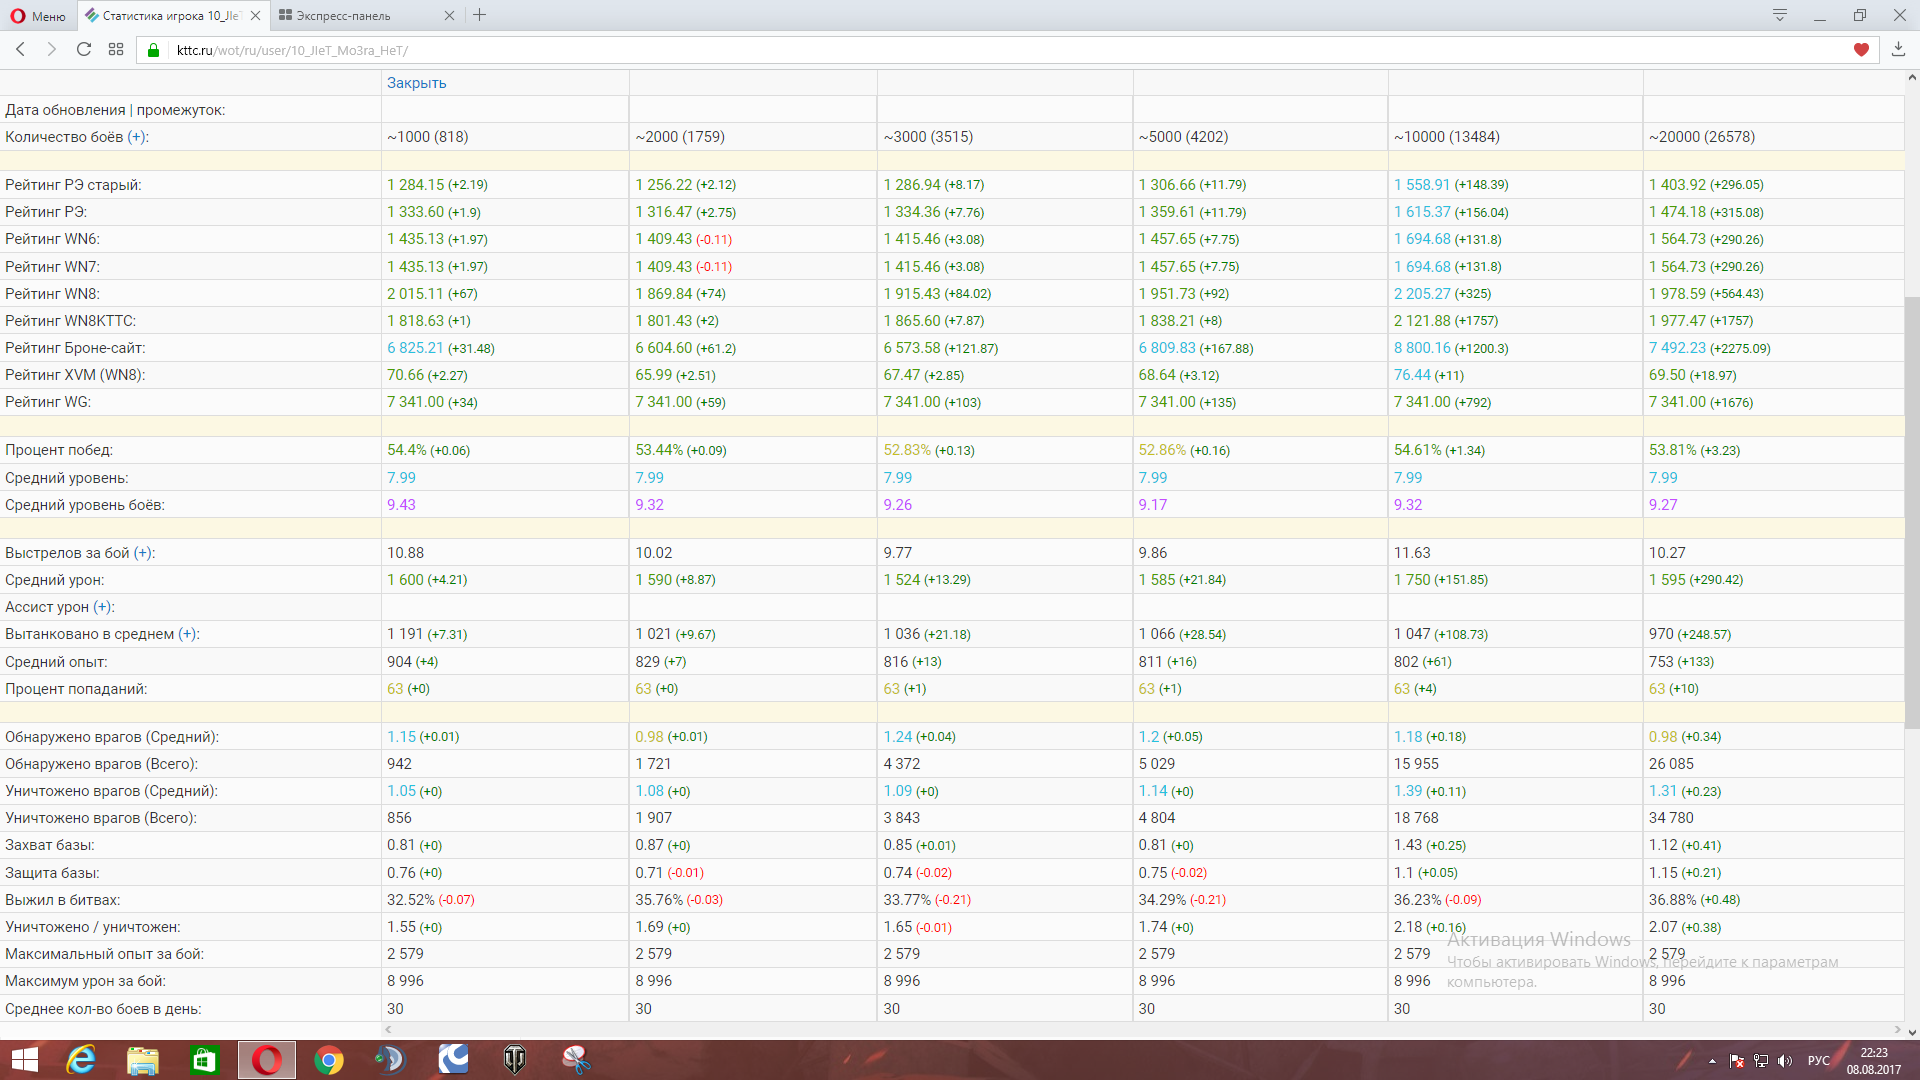Open the network tray icon

pyautogui.click(x=1761, y=1061)
